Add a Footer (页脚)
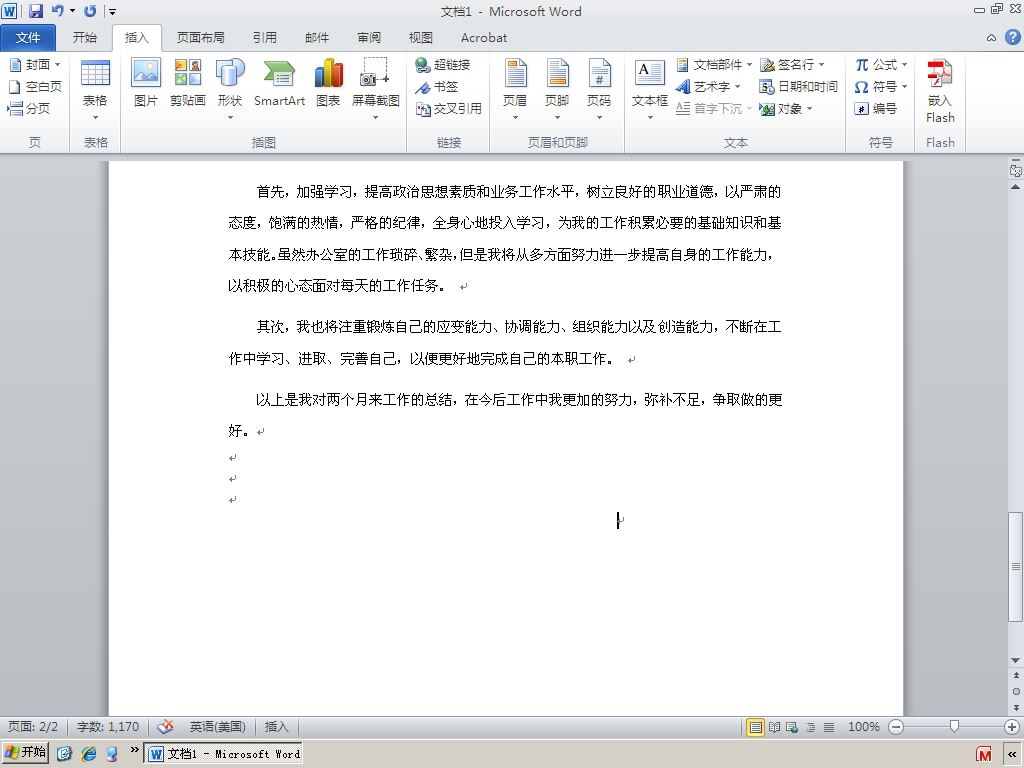This screenshot has height=768, width=1024. [557, 89]
